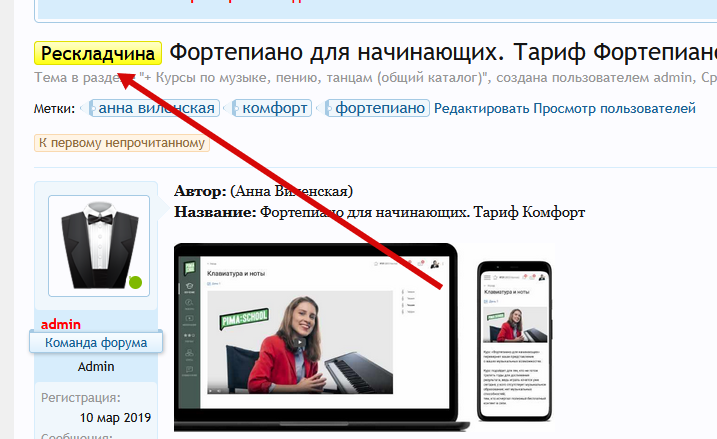Open the red admin username profile
This screenshot has height=439, width=717.
coord(61,324)
